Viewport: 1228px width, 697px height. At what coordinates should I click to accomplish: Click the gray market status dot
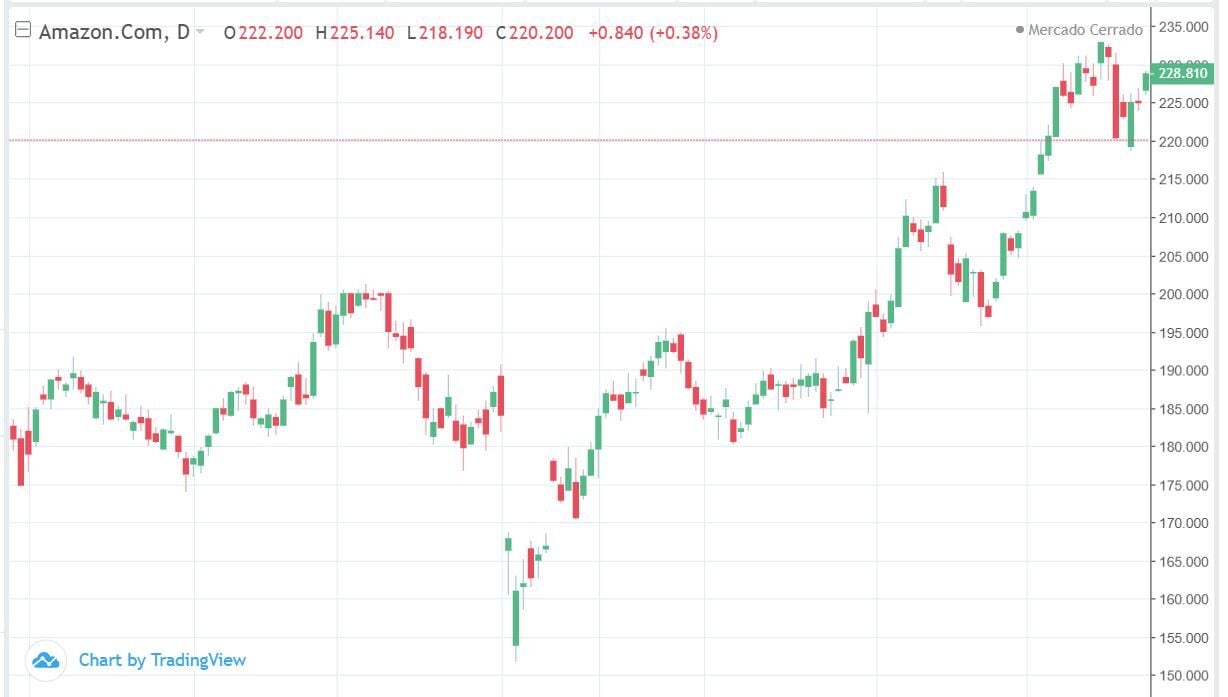click(x=1019, y=30)
